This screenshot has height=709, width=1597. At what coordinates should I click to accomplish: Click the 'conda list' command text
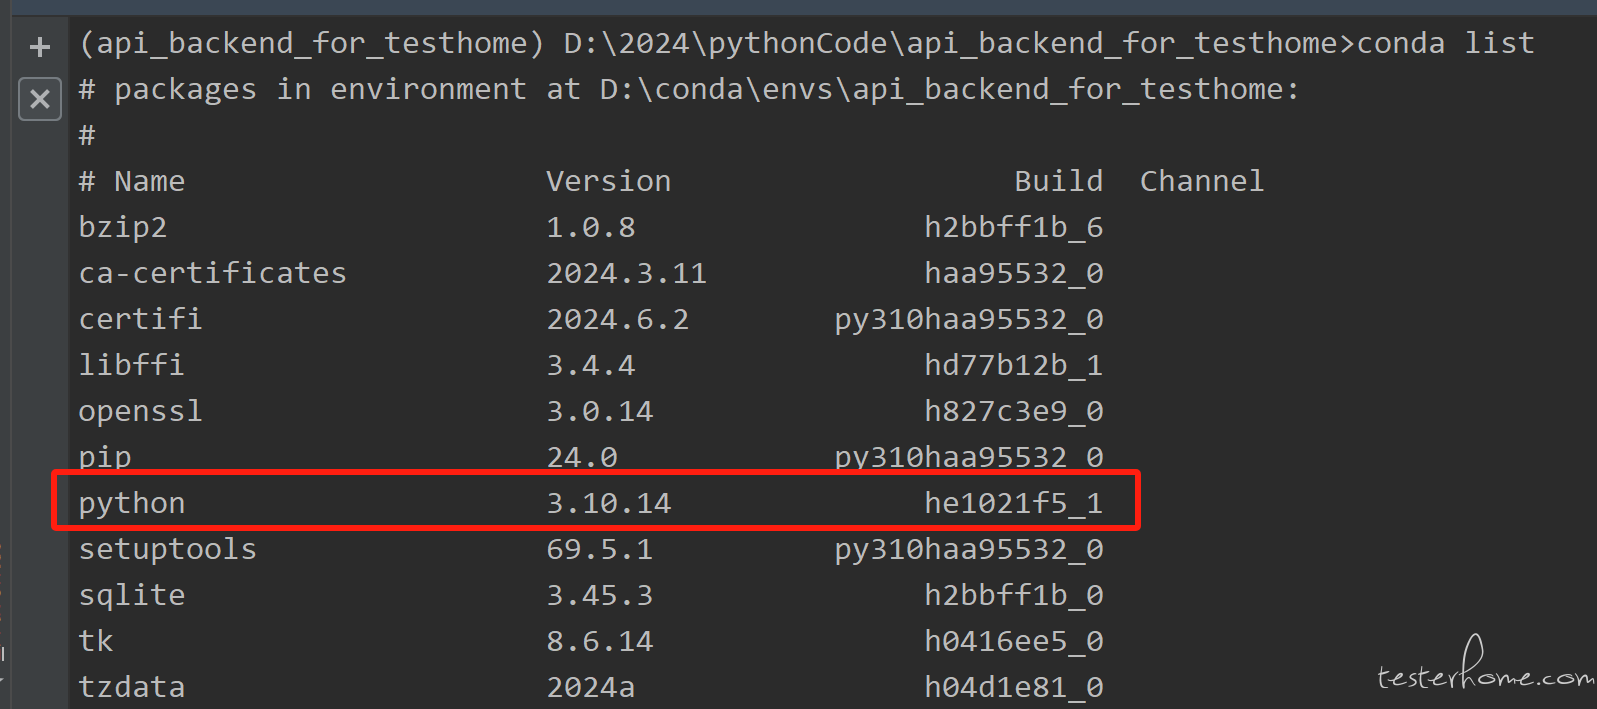(x=1445, y=43)
